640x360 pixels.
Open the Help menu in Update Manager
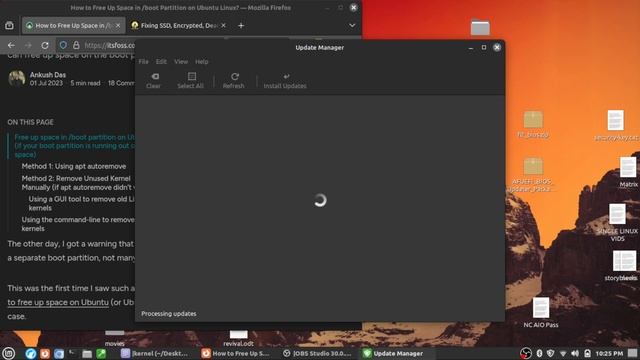pos(202,62)
